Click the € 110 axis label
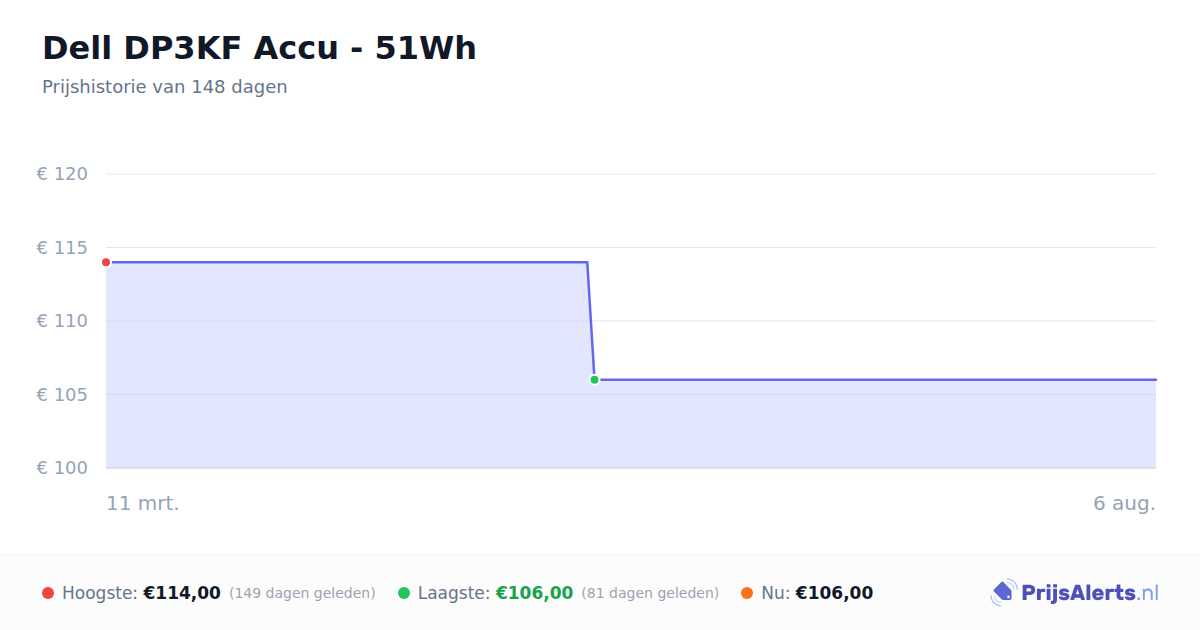This screenshot has width=1200, height=630. pyautogui.click(x=62, y=321)
